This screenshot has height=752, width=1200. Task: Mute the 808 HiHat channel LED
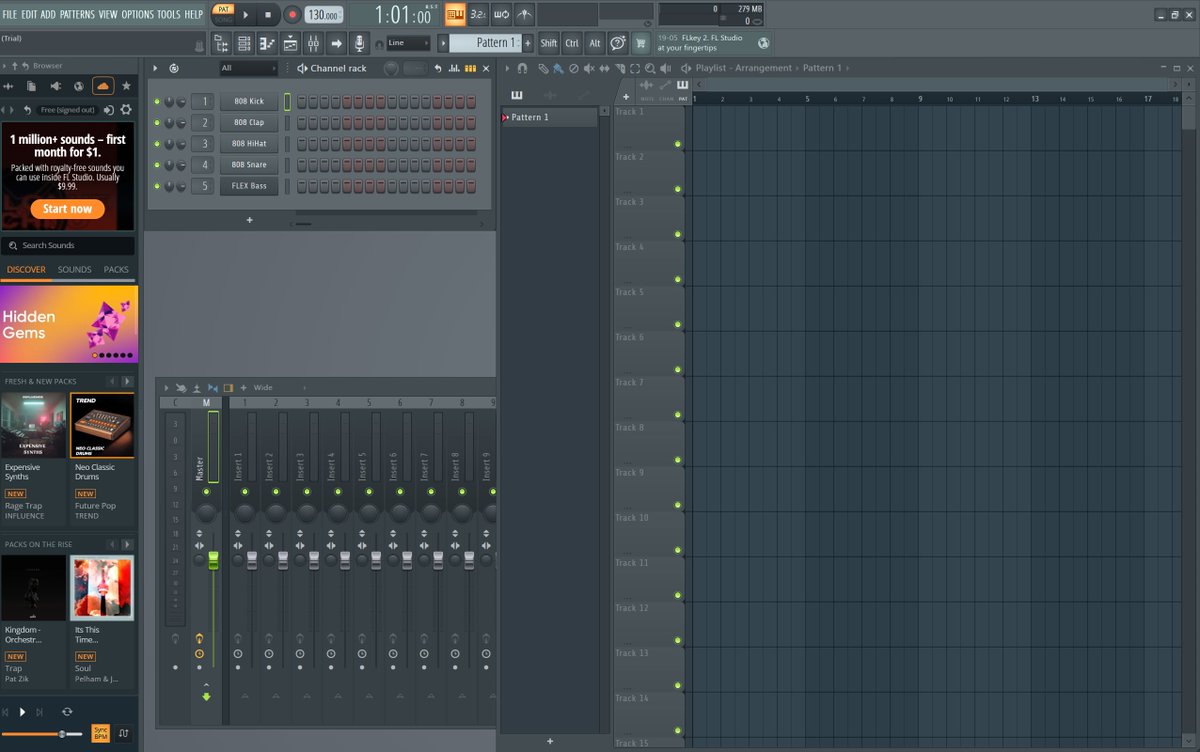coord(157,144)
